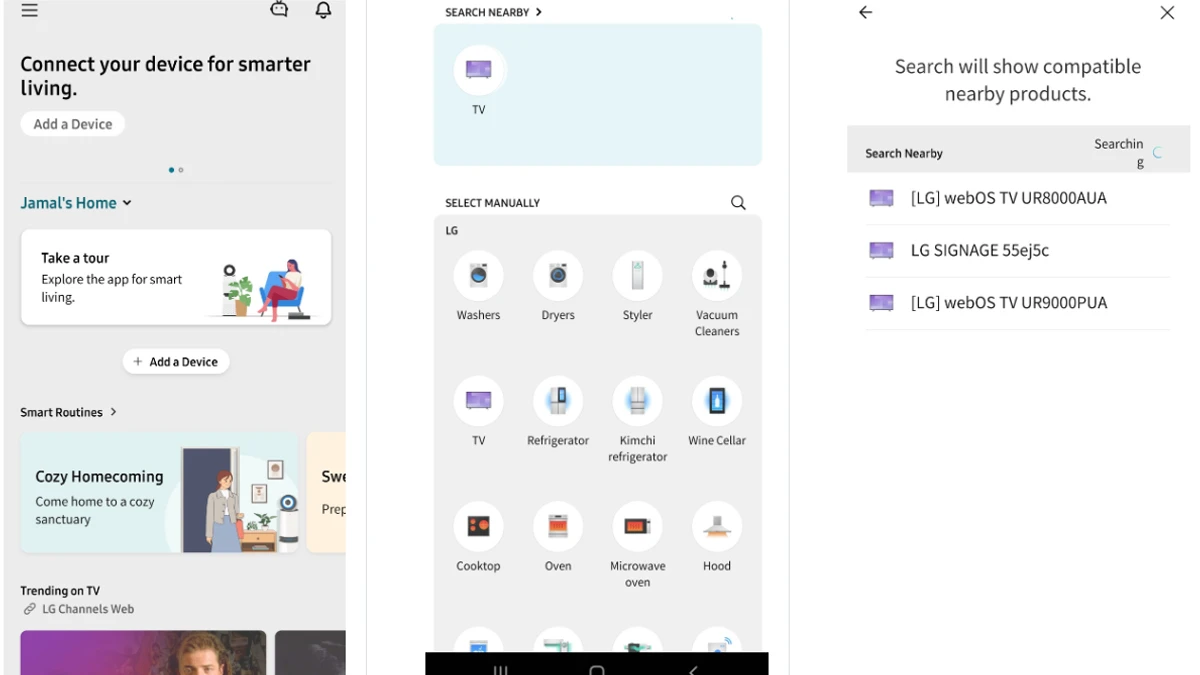Select the Oven category
Image resolution: width=1200 pixels, height=675 pixels.
pos(558,538)
